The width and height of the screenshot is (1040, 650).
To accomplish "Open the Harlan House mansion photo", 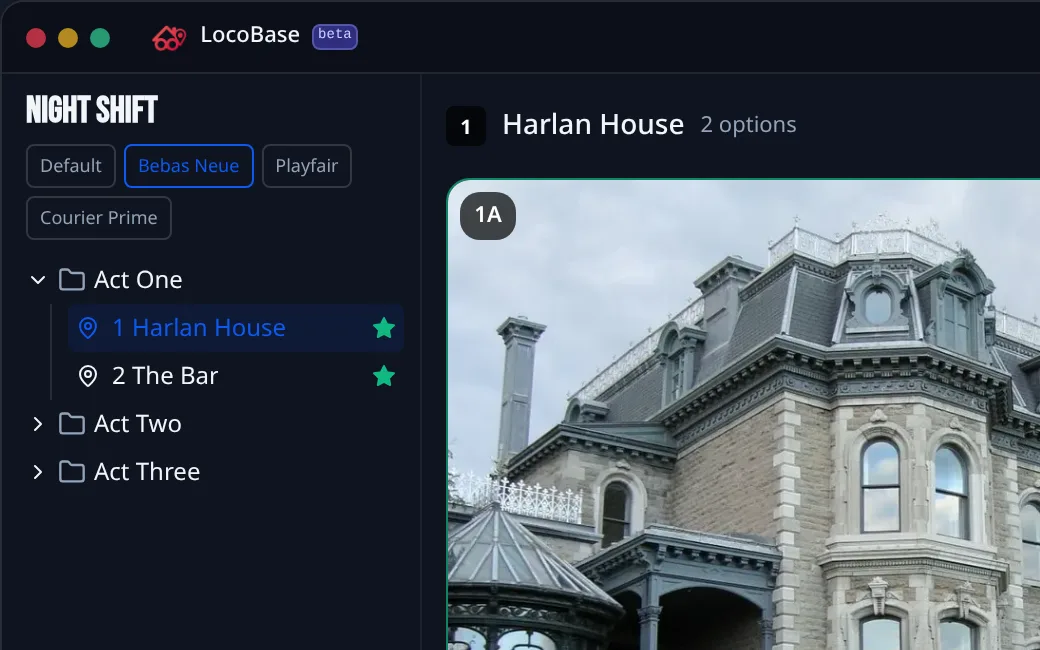I will point(744,415).
